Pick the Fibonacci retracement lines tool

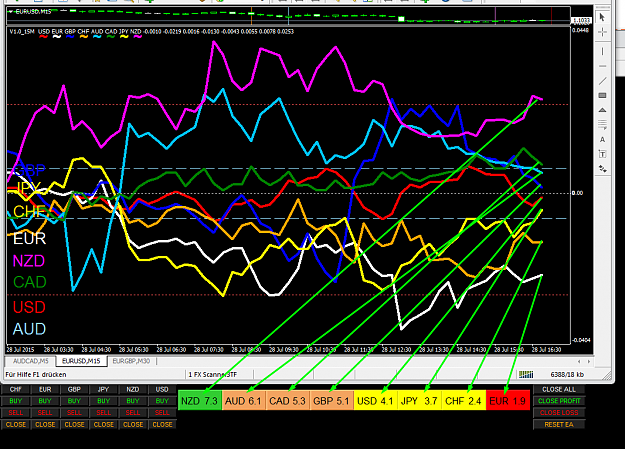click(602, 125)
